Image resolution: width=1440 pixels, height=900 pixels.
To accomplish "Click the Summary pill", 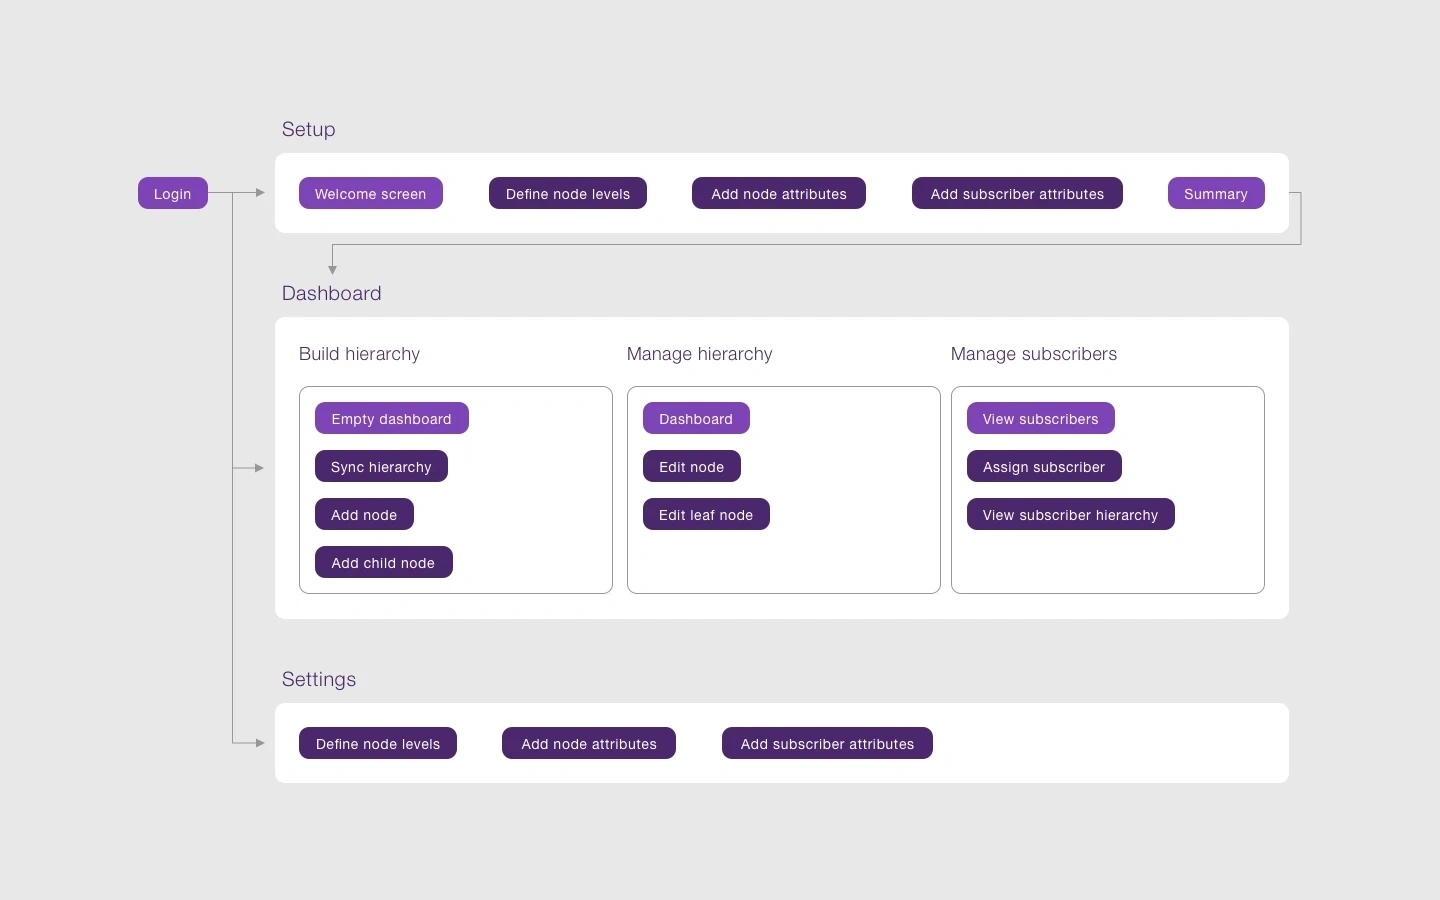I will pyautogui.click(x=1215, y=193).
